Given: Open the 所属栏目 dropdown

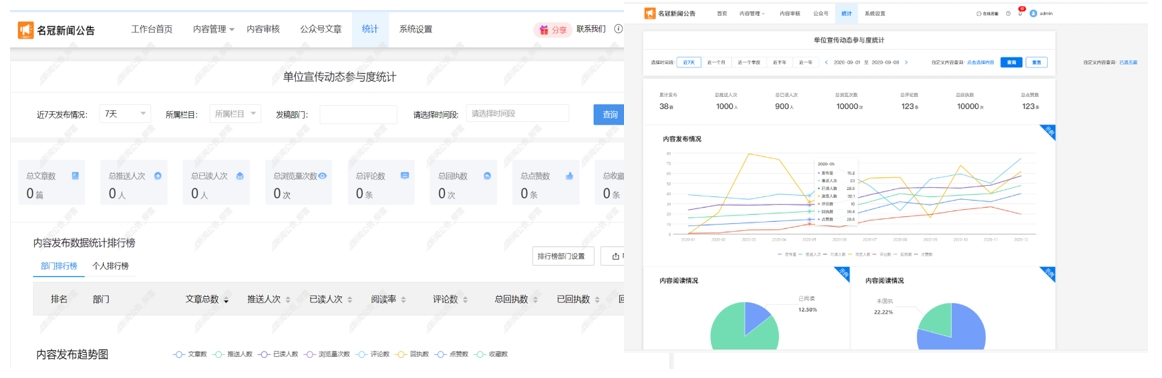Looking at the screenshot, I should pos(236,114).
